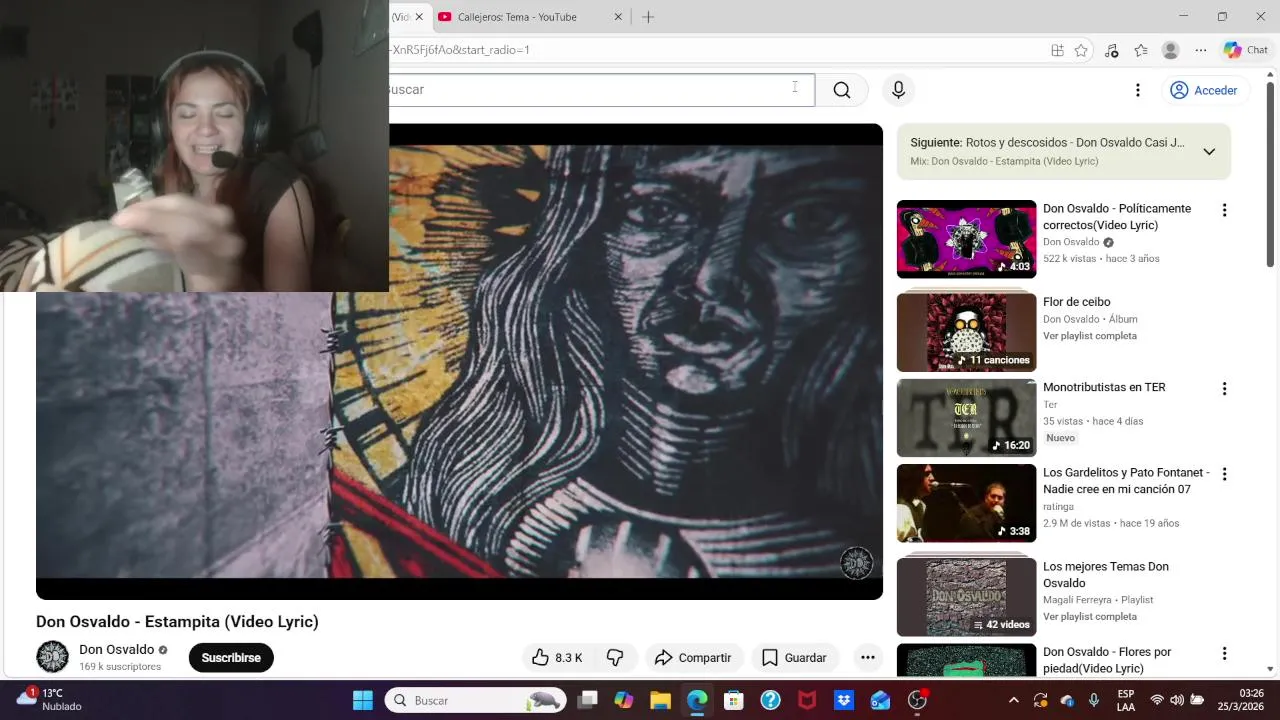Open options for Flores por piedad video
Screen dimensions: 1280x720
coord(1224,653)
